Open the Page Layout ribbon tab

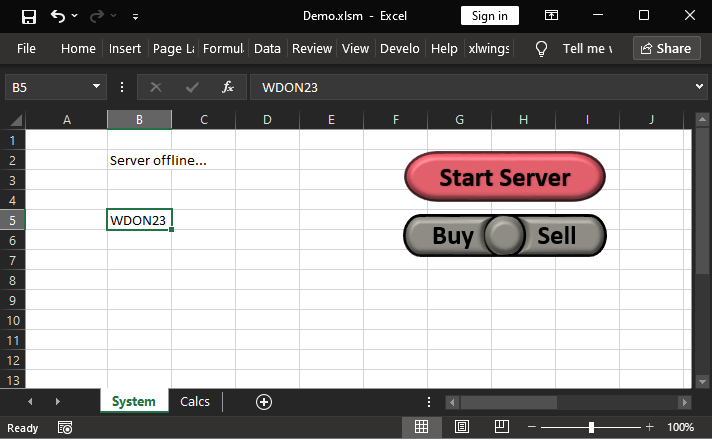(173, 49)
